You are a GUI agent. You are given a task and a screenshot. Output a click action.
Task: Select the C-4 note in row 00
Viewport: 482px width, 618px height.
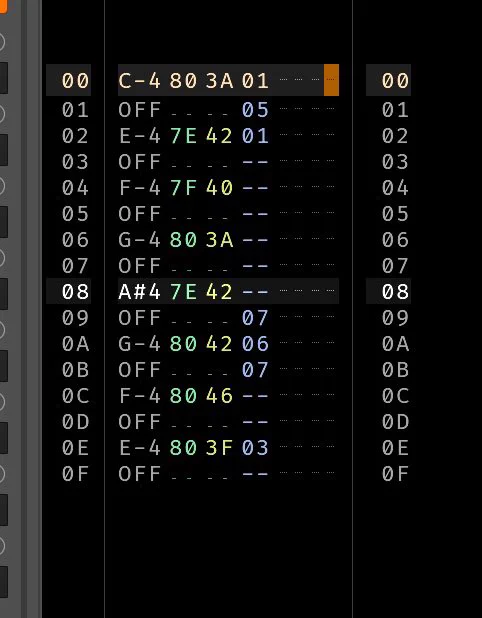click(x=140, y=81)
